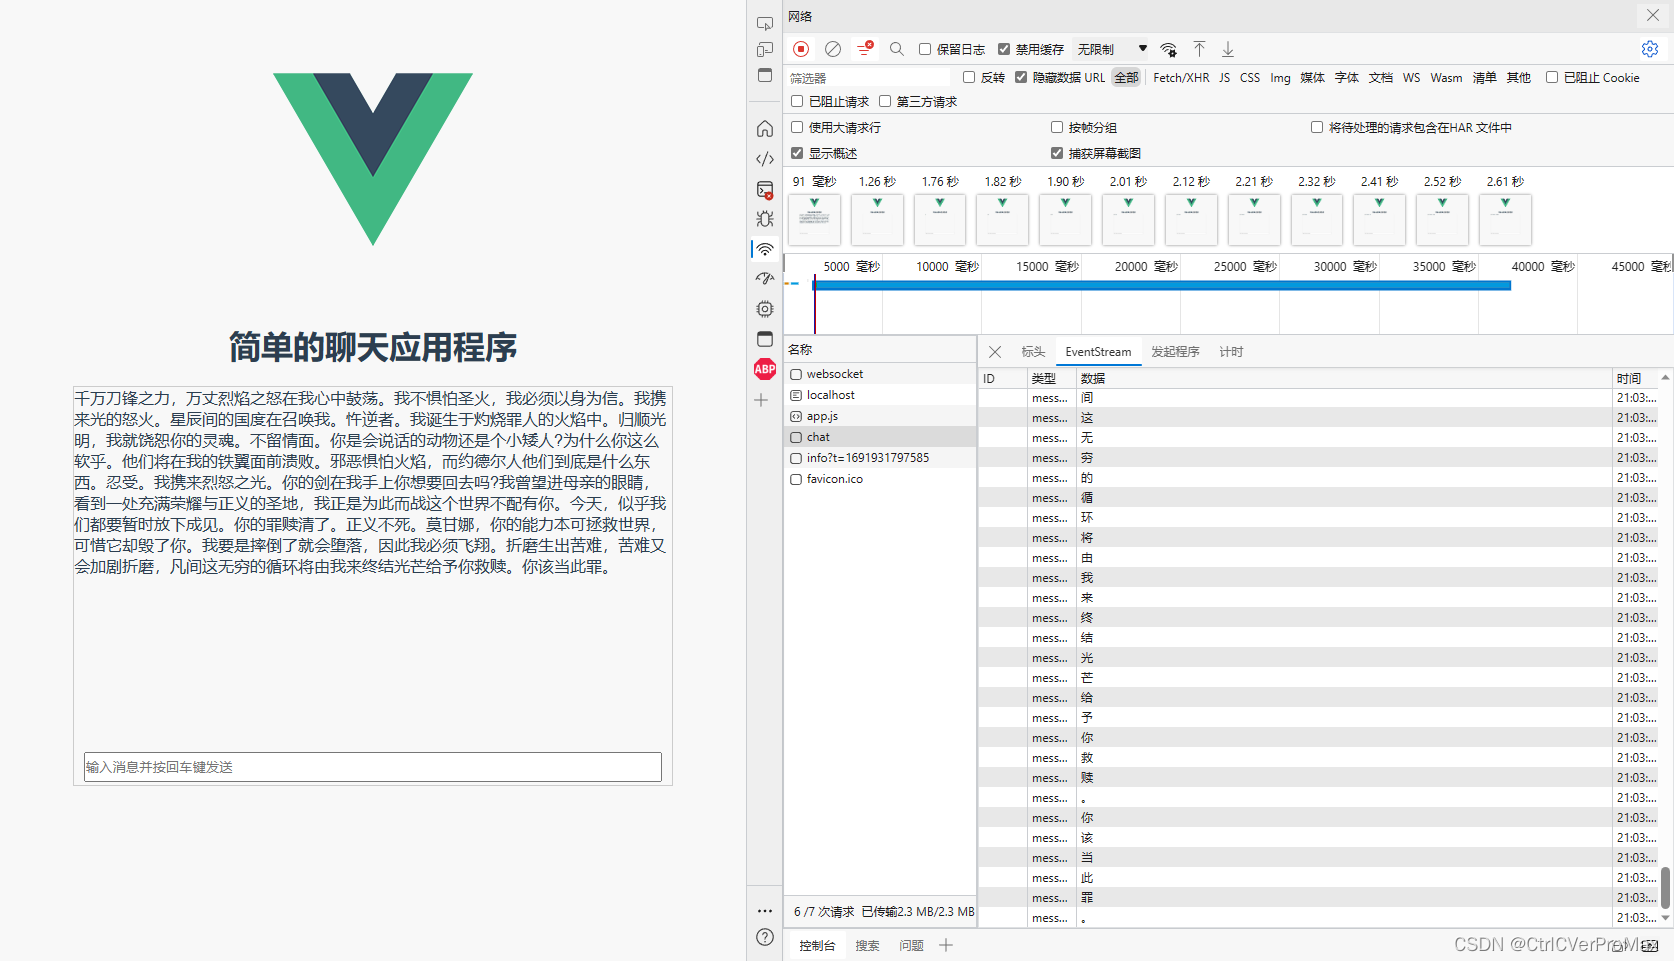Image resolution: width=1674 pixels, height=961 pixels.
Task: Open Welcome home tool in sidebar
Action: [x=765, y=129]
